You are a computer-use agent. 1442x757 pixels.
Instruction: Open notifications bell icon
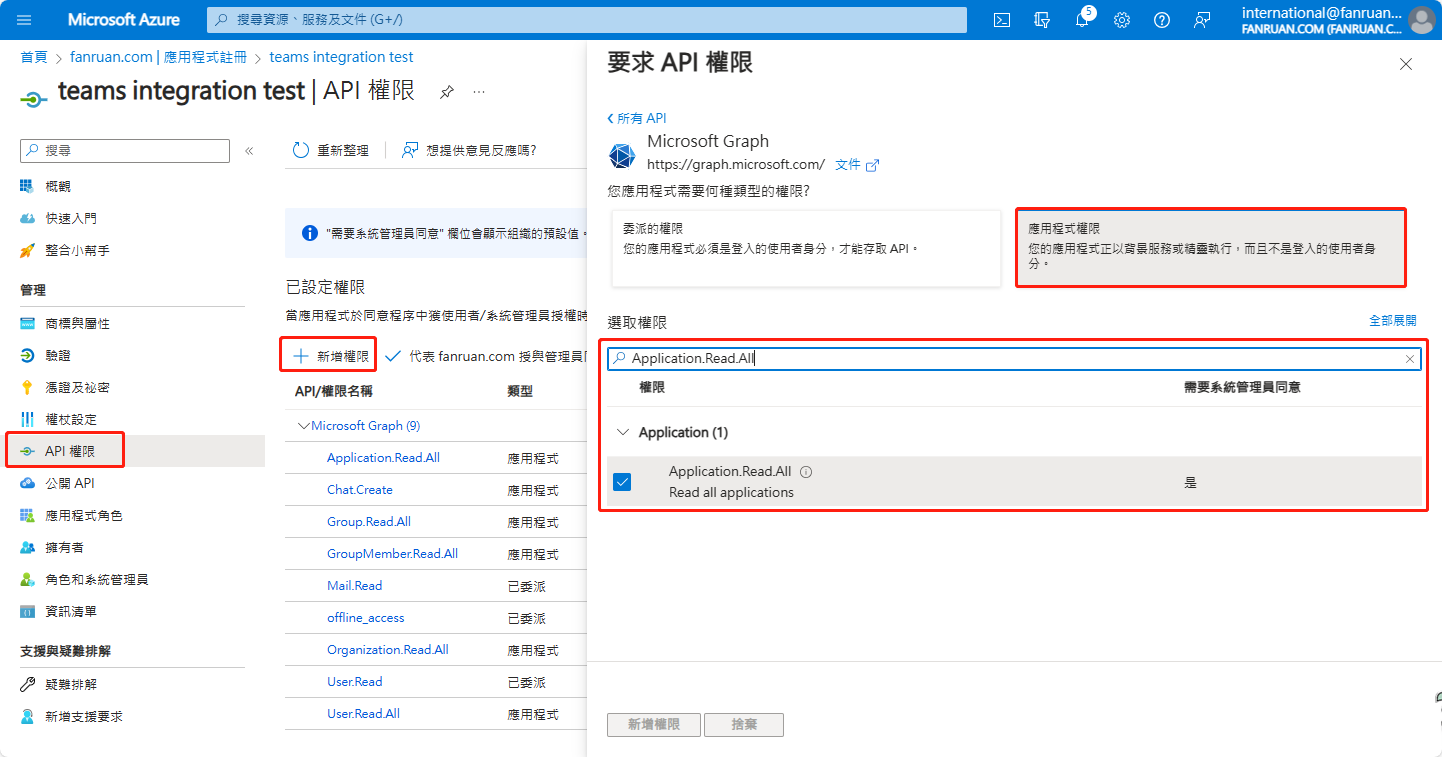(1082, 20)
